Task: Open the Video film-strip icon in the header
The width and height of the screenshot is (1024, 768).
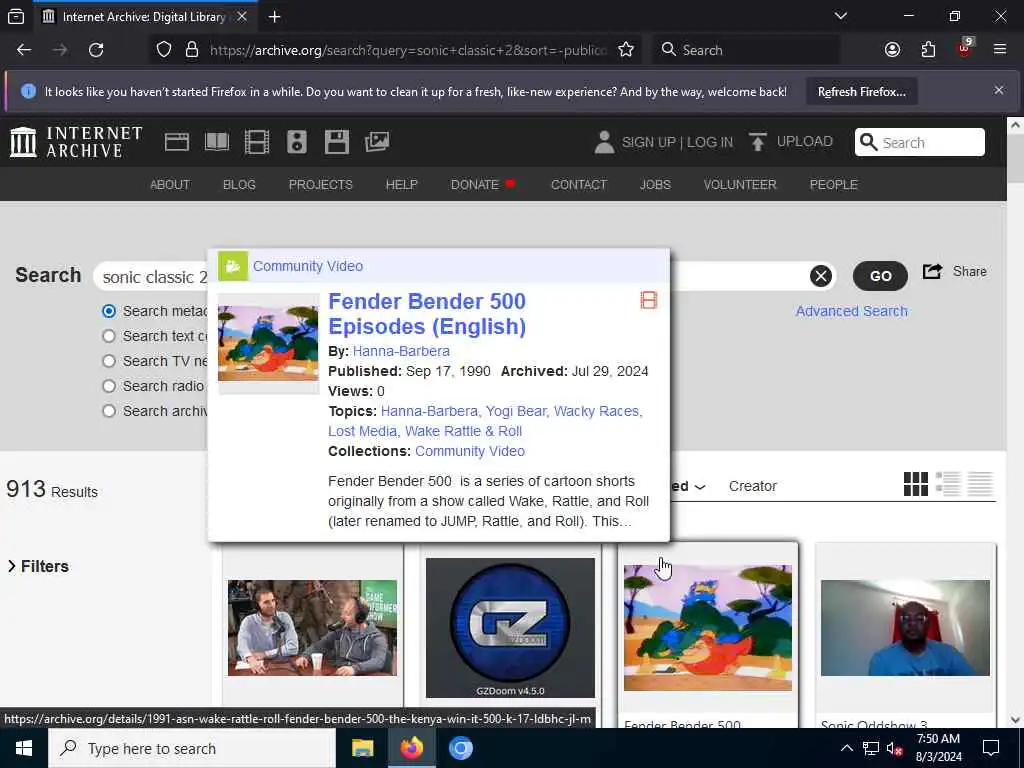Action: (257, 142)
